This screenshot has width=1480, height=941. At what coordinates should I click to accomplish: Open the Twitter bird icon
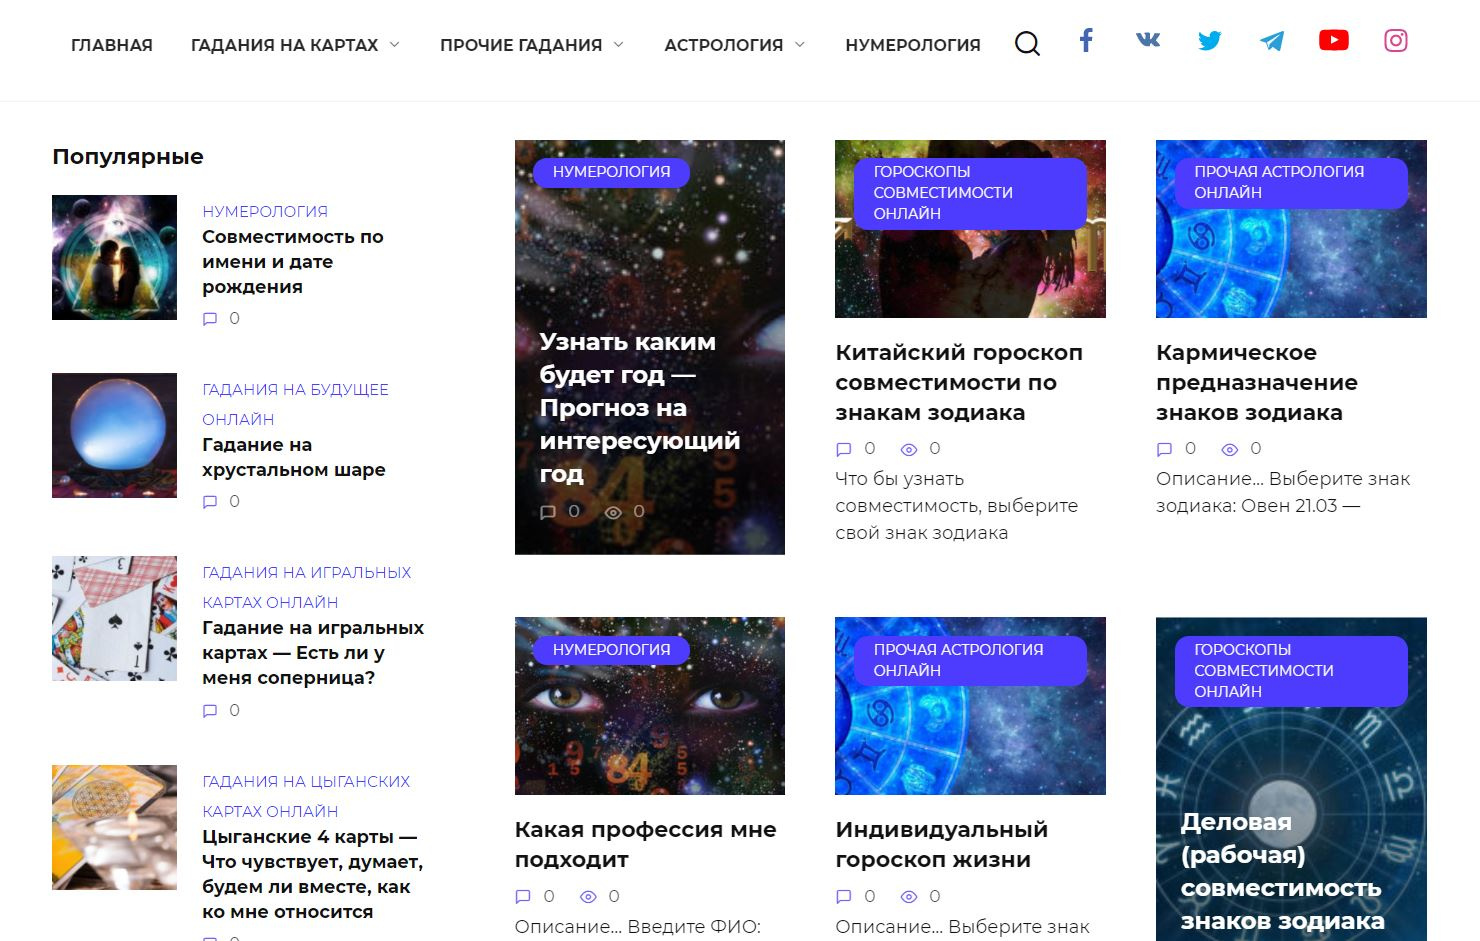point(1210,40)
